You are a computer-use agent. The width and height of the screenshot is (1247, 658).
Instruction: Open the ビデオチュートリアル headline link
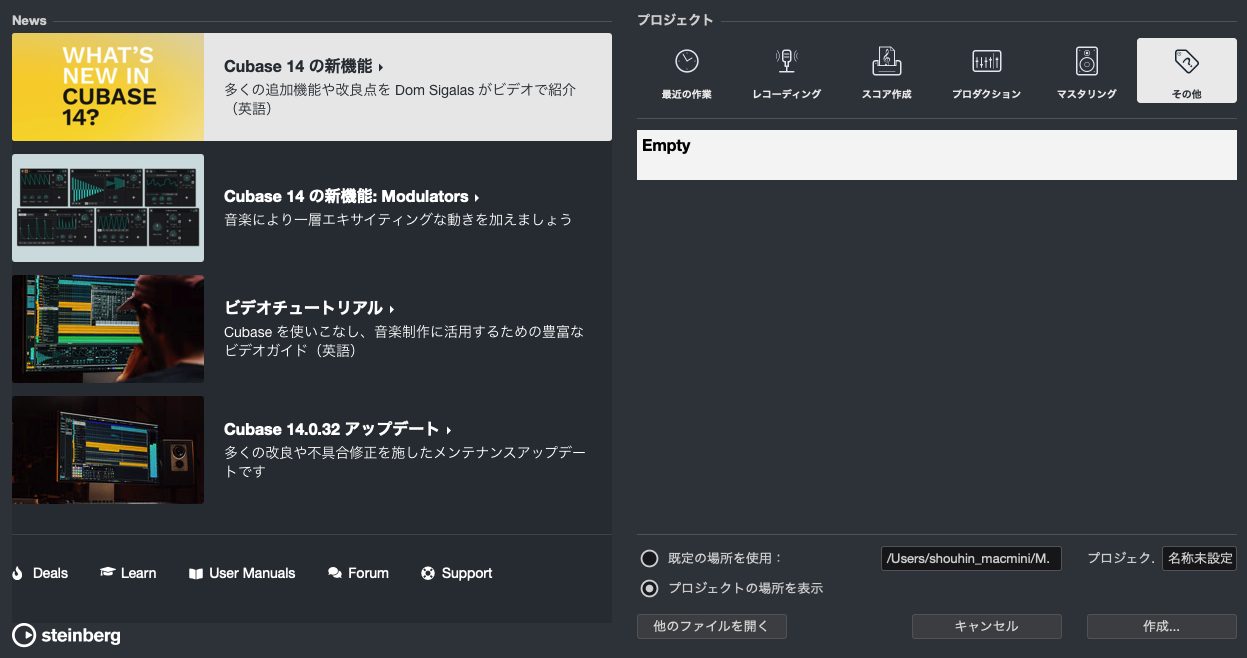[x=309, y=308]
